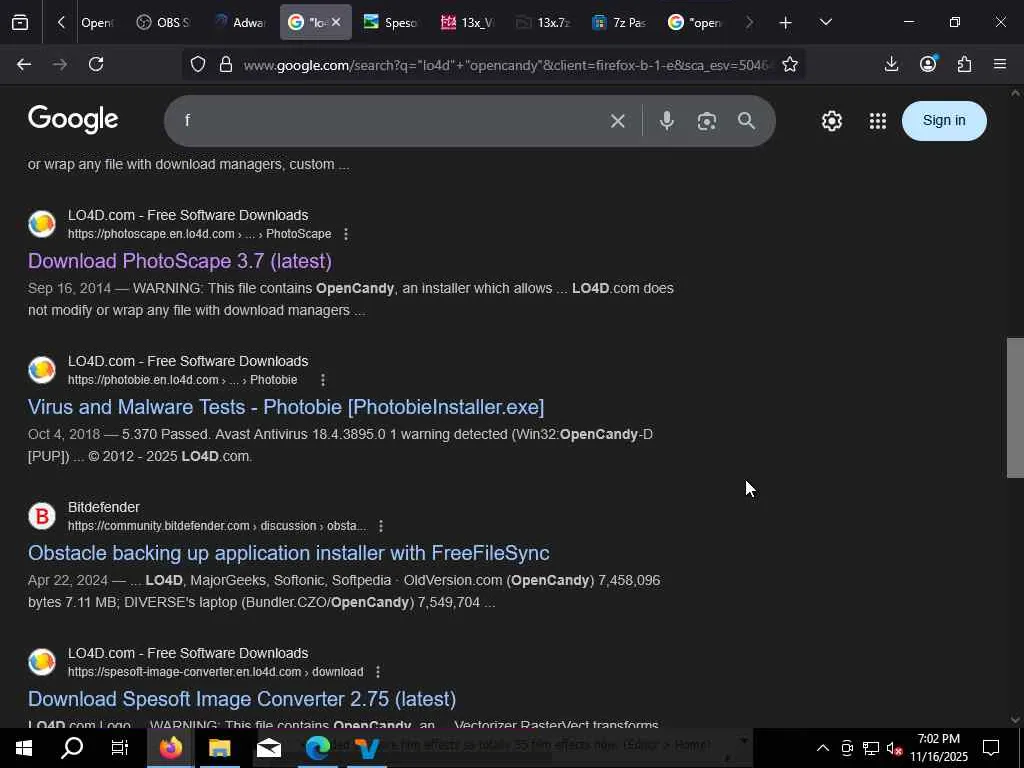Bookmark this page with the star icon
This screenshot has width=1024, height=768.
click(790, 64)
